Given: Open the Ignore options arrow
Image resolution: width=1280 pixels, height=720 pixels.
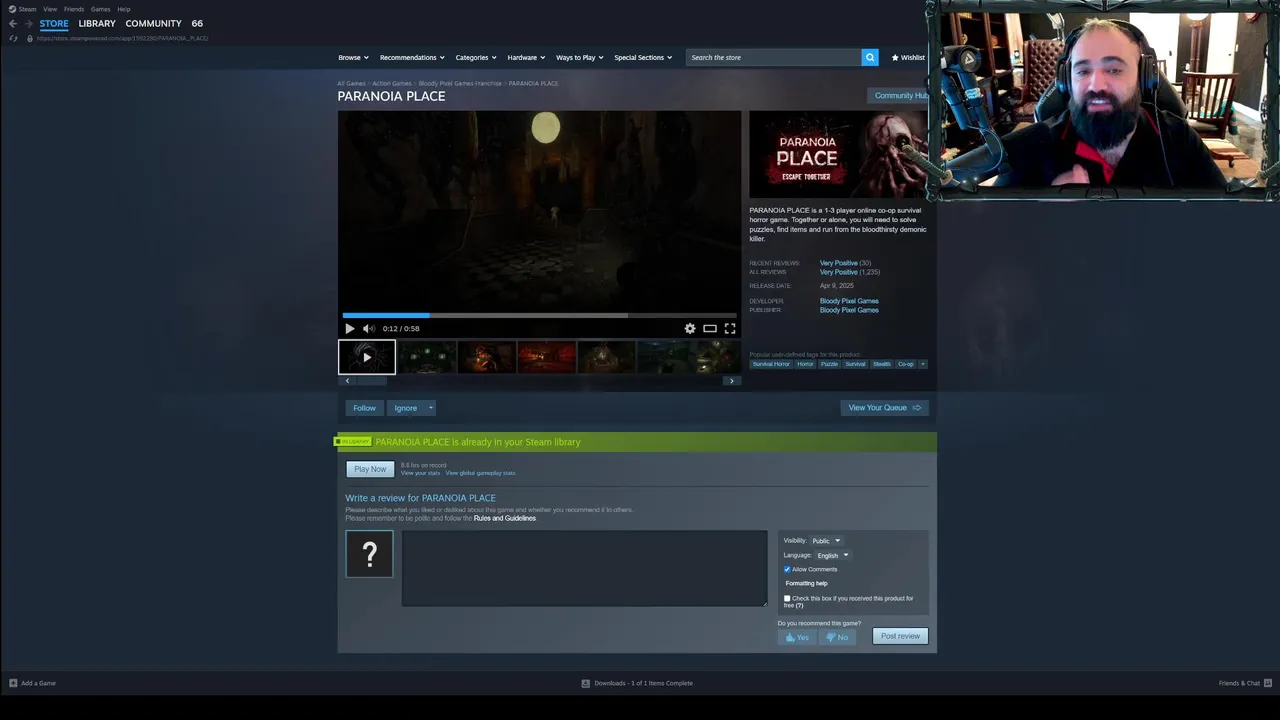Looking at the screenshot, I should [431, 408].
